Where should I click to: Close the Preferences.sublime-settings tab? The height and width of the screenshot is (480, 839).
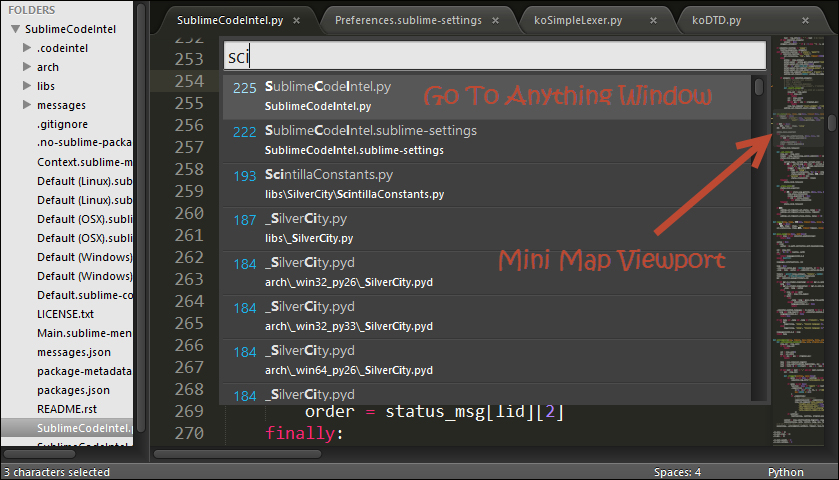pyautogui.click(x=495, y=20)
